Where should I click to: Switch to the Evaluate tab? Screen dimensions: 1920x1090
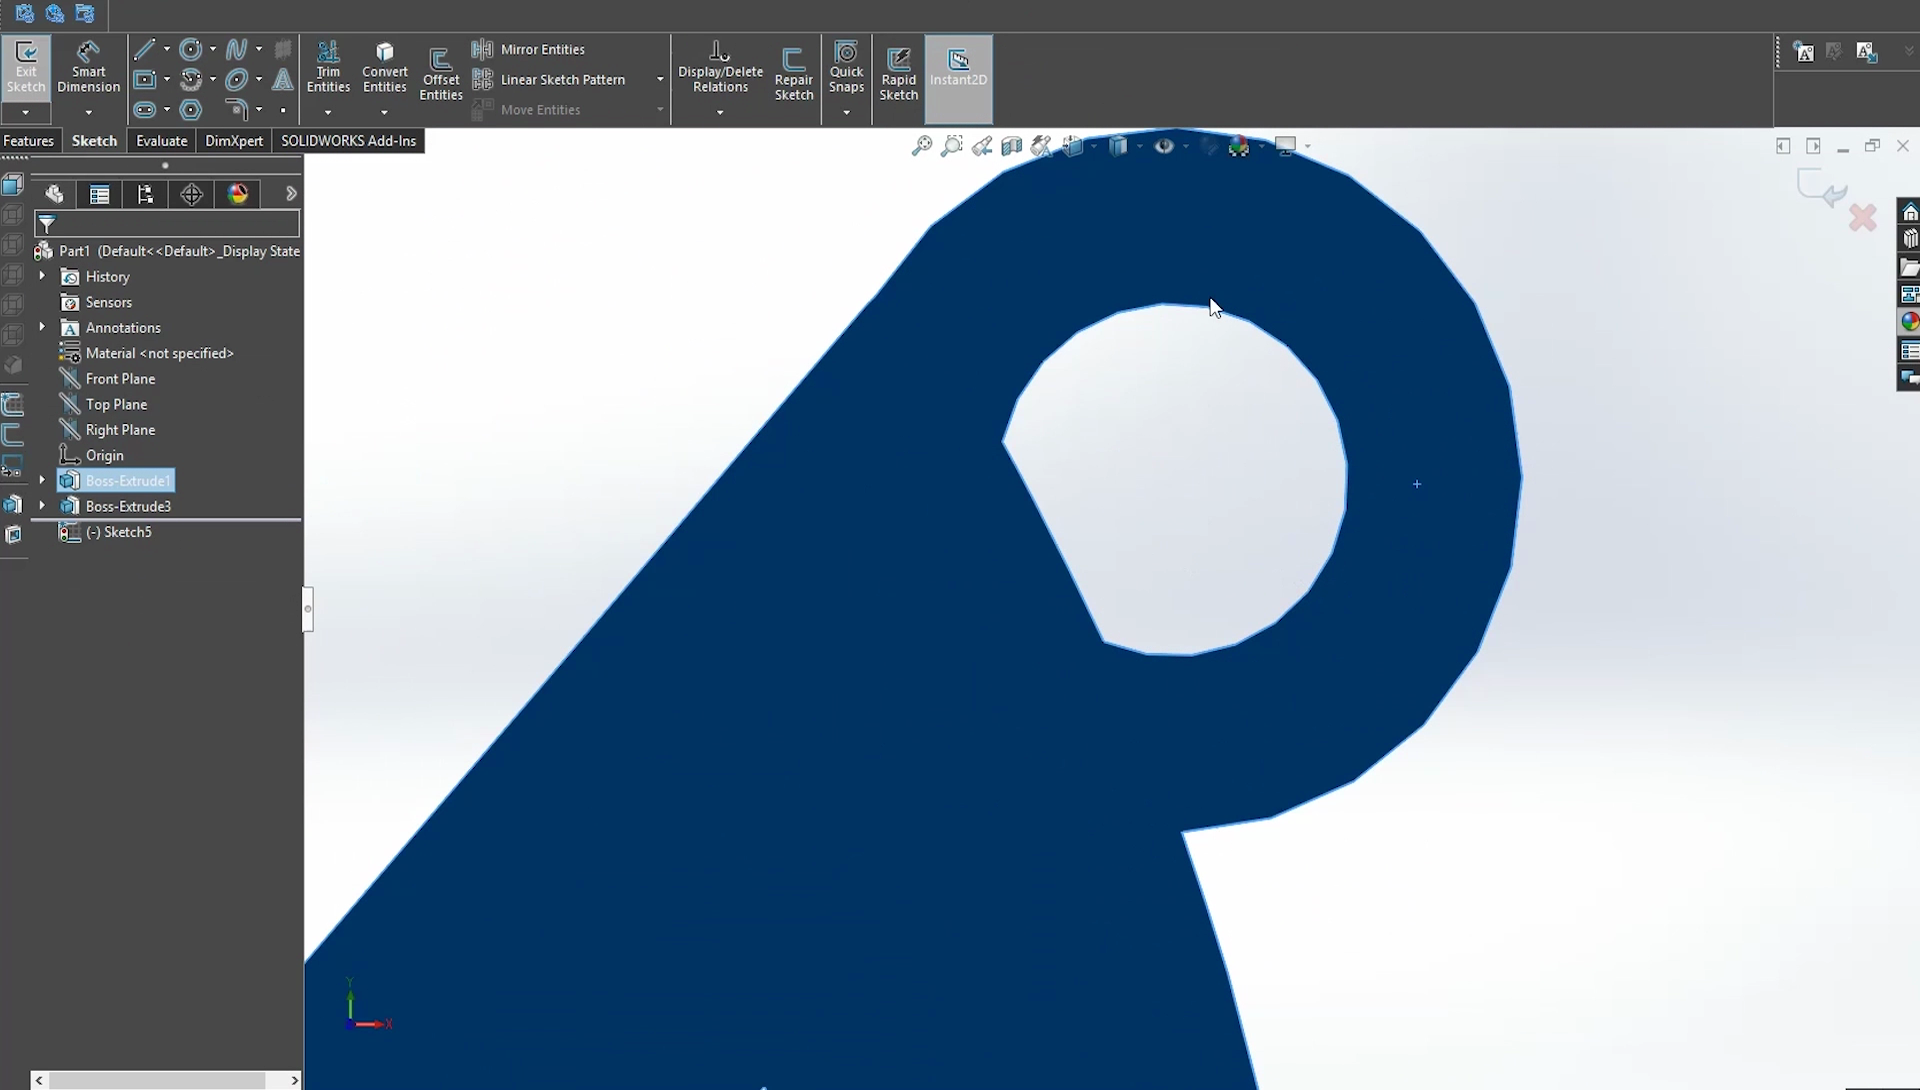click(162, 141)
